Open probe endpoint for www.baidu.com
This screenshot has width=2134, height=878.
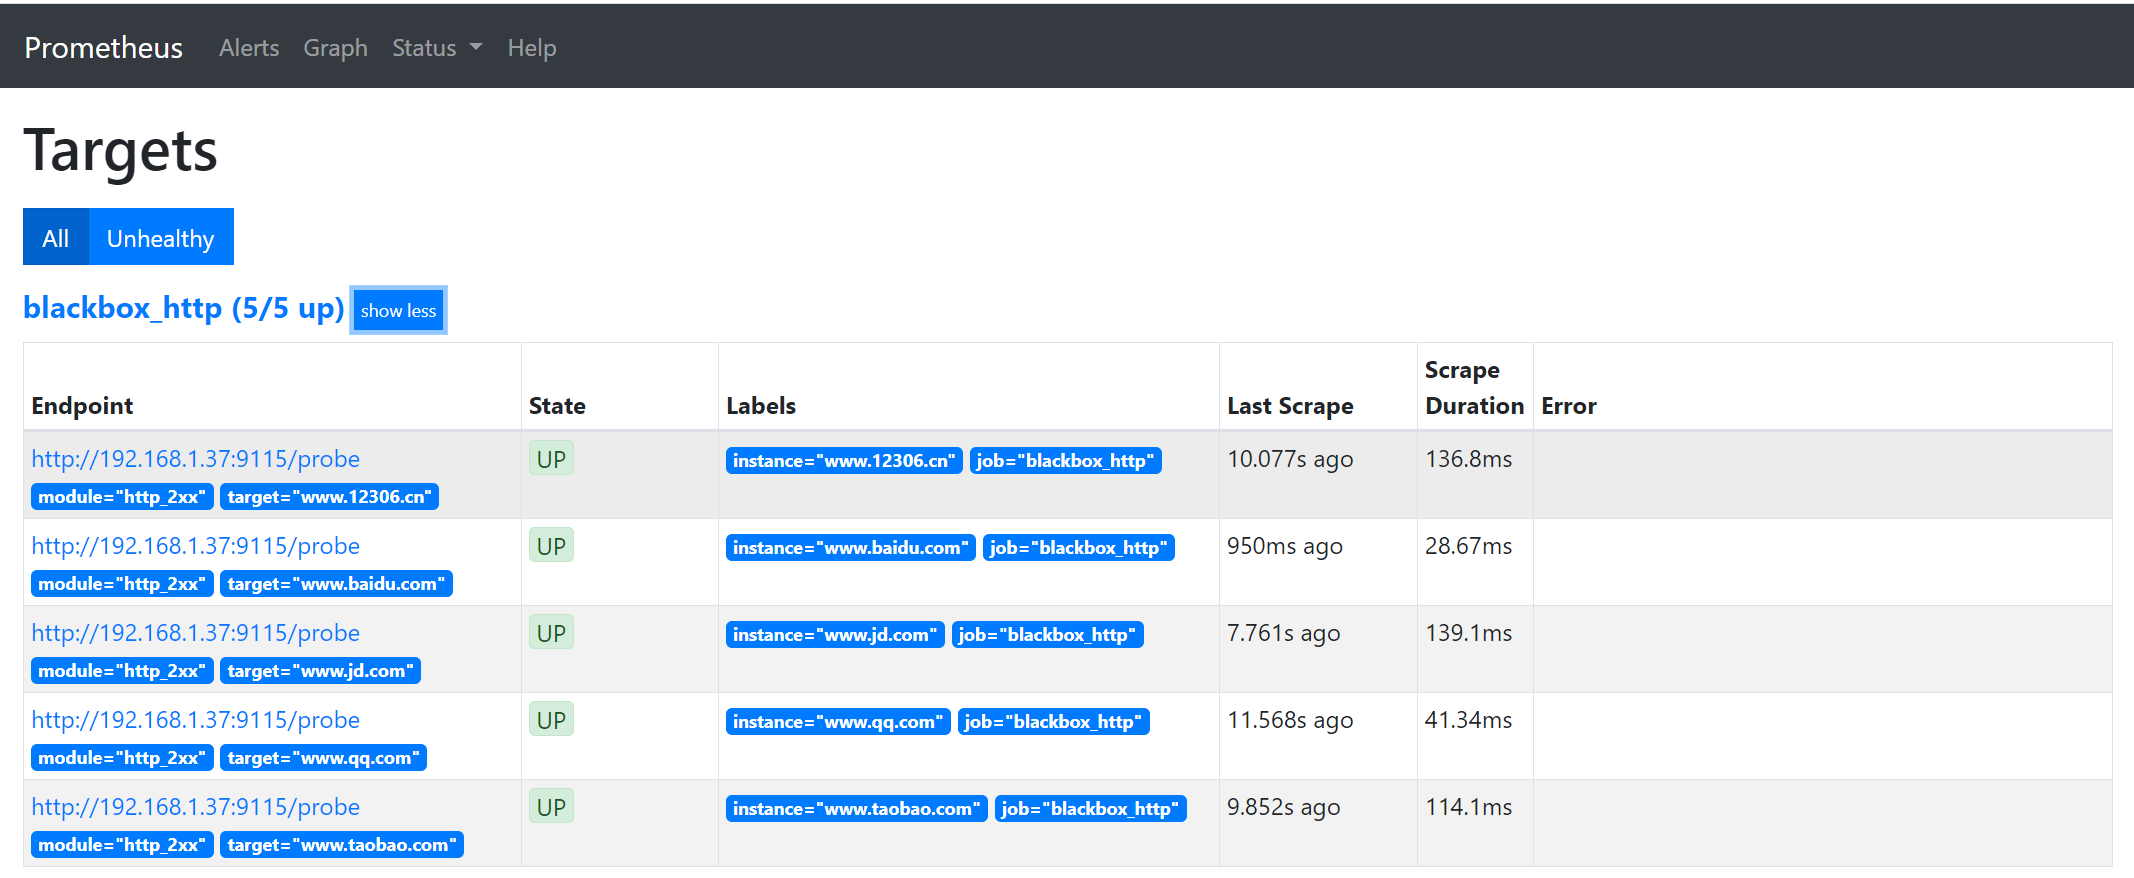point(196,546)
